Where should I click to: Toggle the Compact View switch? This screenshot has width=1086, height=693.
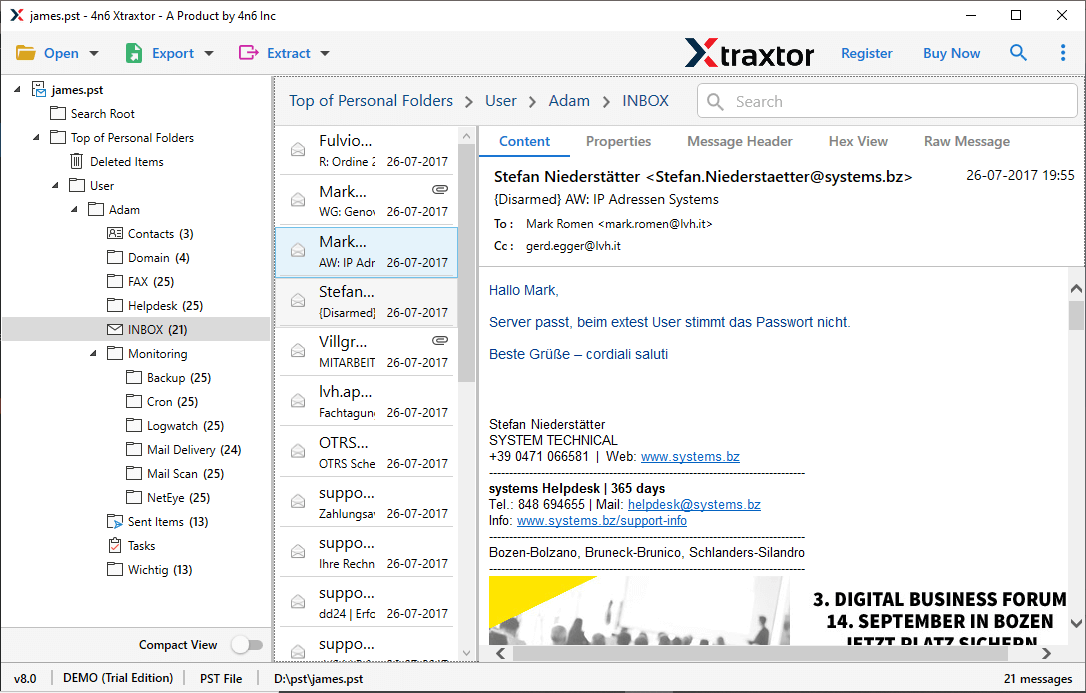coord(246,645)
